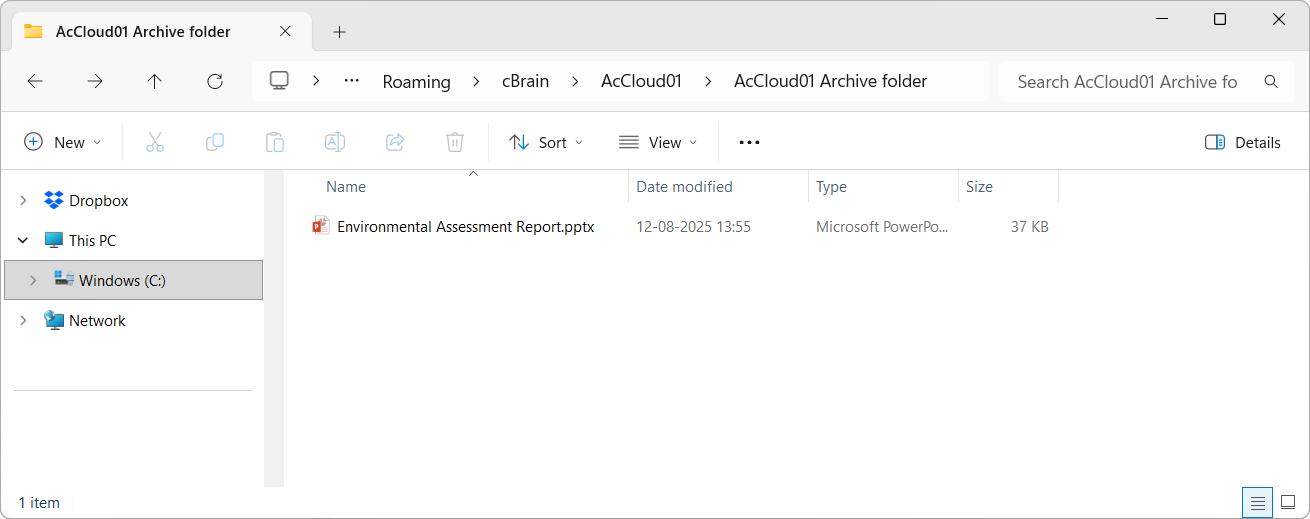Click the 1 item status bar text
Screen dimensions: 1310x519
[x=39, y=502]
